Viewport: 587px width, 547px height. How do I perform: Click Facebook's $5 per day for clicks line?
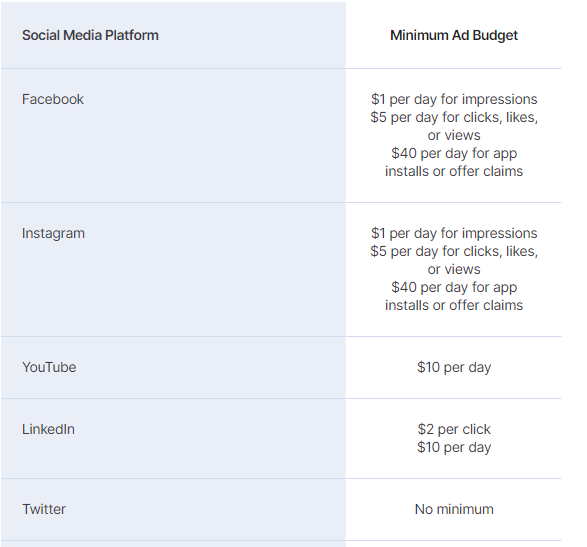454,117
